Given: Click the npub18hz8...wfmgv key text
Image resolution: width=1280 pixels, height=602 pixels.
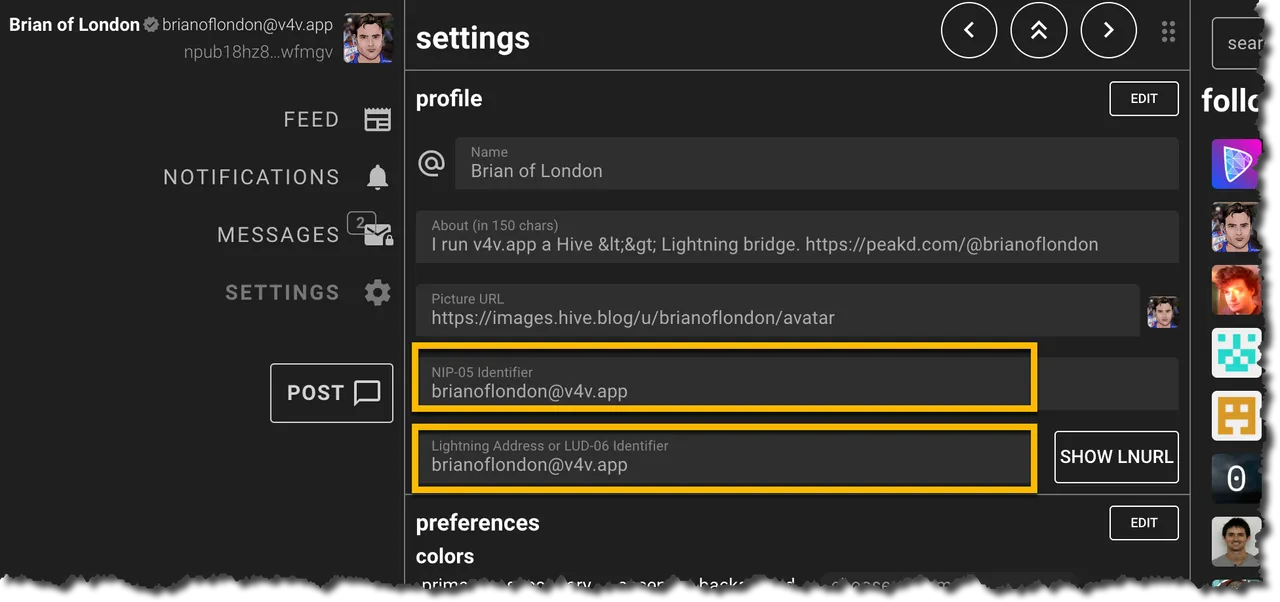Looking at the screenshot, I should point(258,52).
